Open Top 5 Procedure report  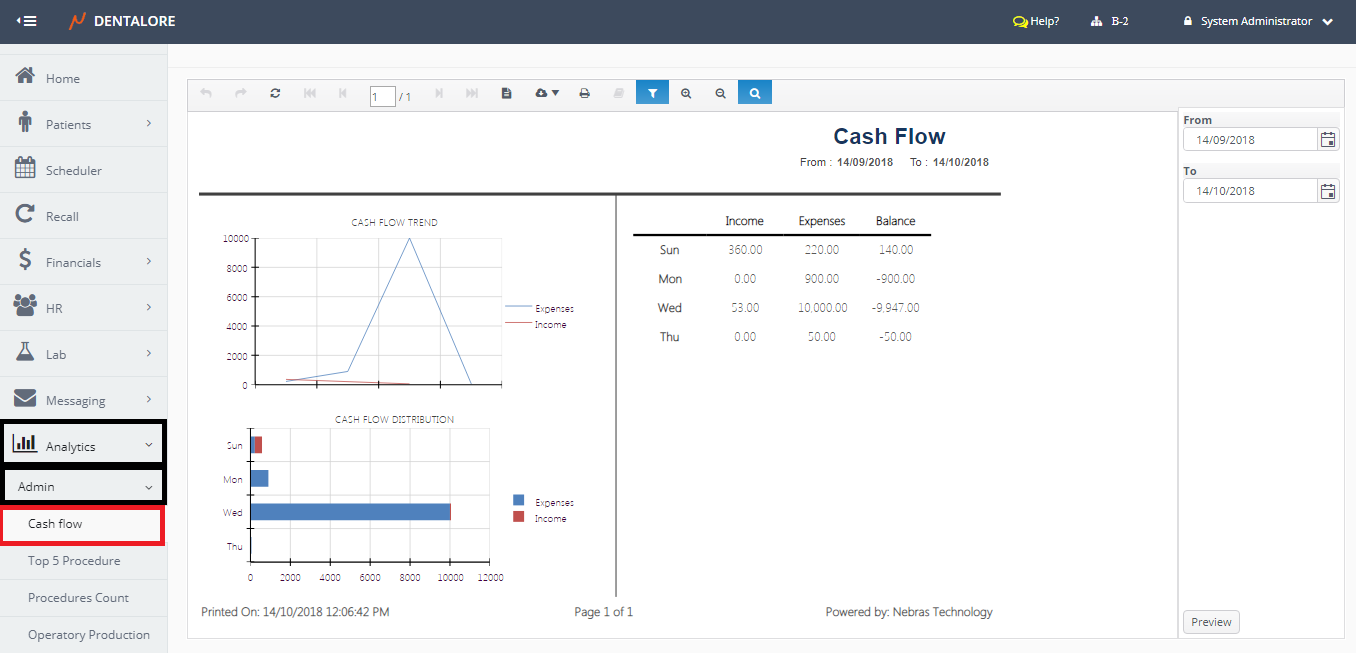click(x=74, y=561)
